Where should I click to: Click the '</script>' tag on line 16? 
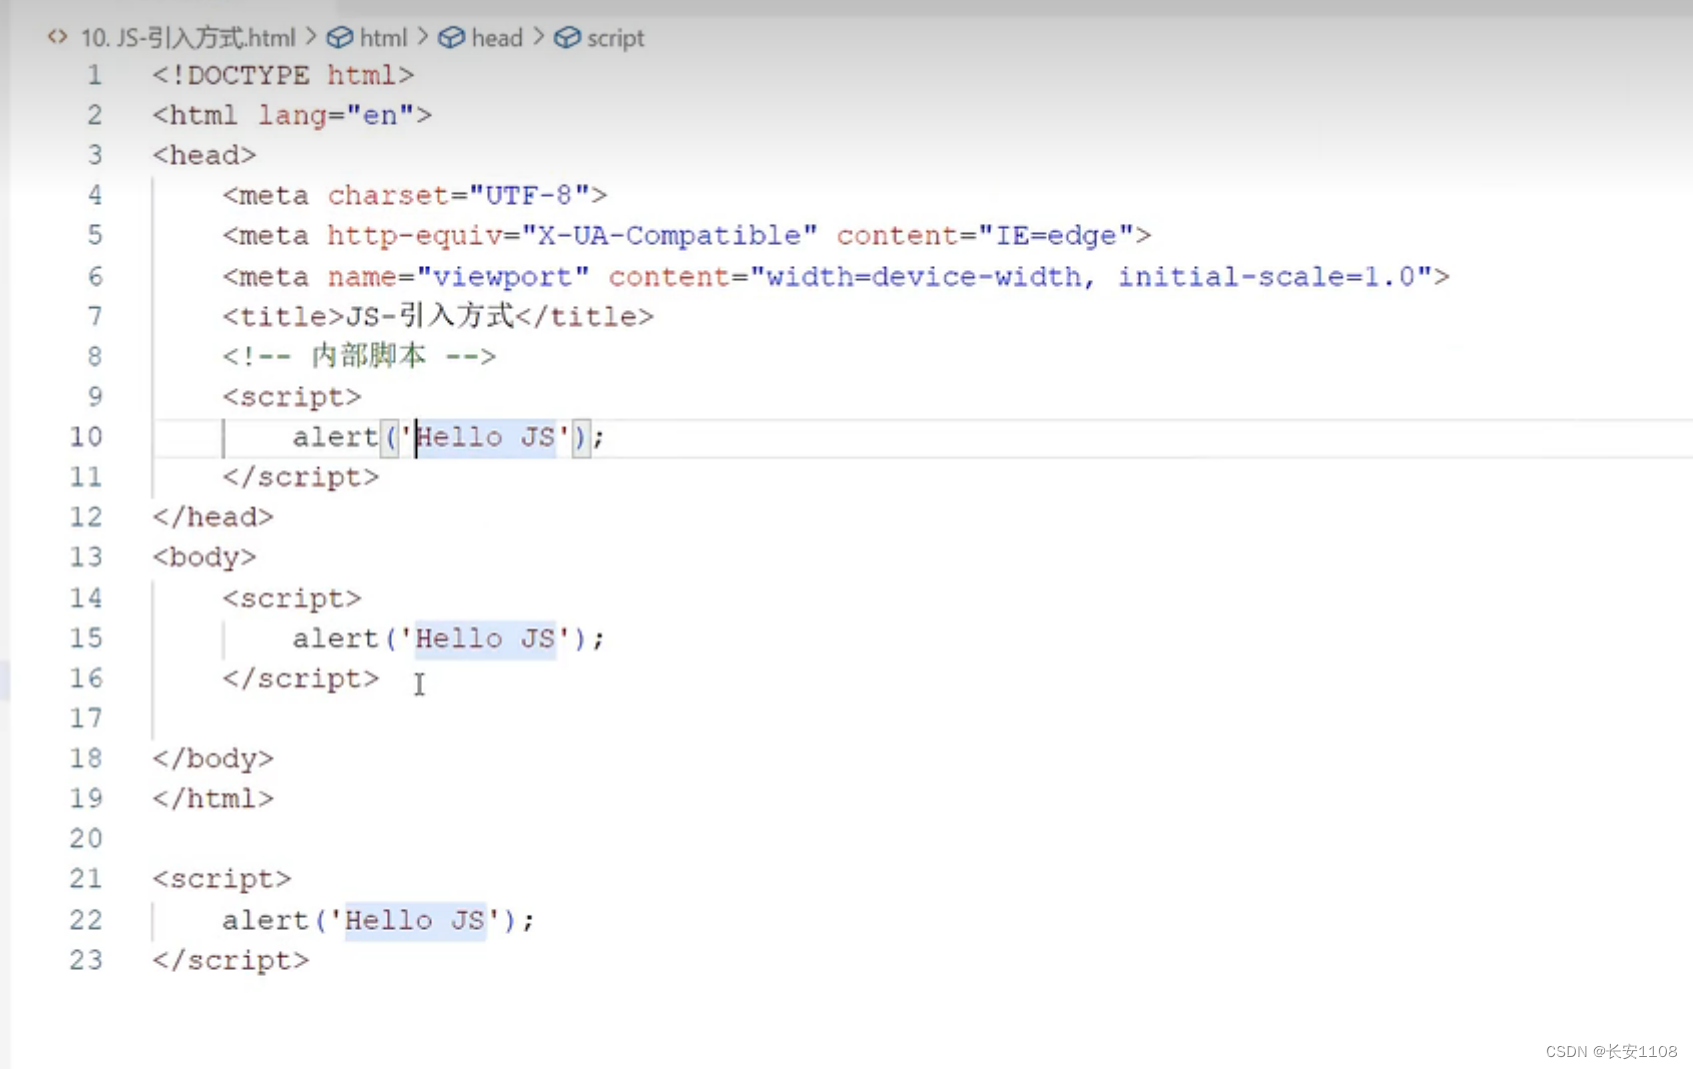tap(301, 679)
